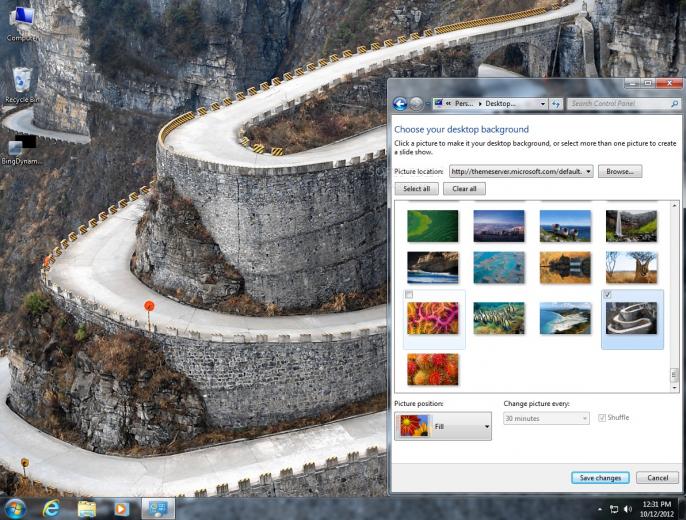This screenshot has width=686, height=520.
Task: Click the Pers... breadcrumb item
Action: coord(464,104)
